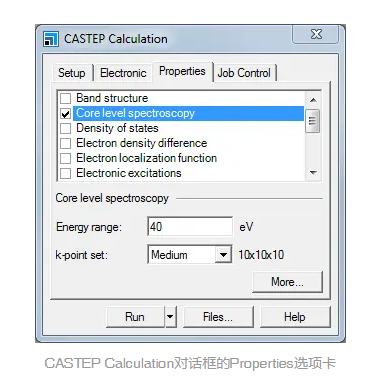The height and width of the screenshot is (385, 382).
Task: Close the CASTEP Calculation dialog
Action: (x=315, y=34)
